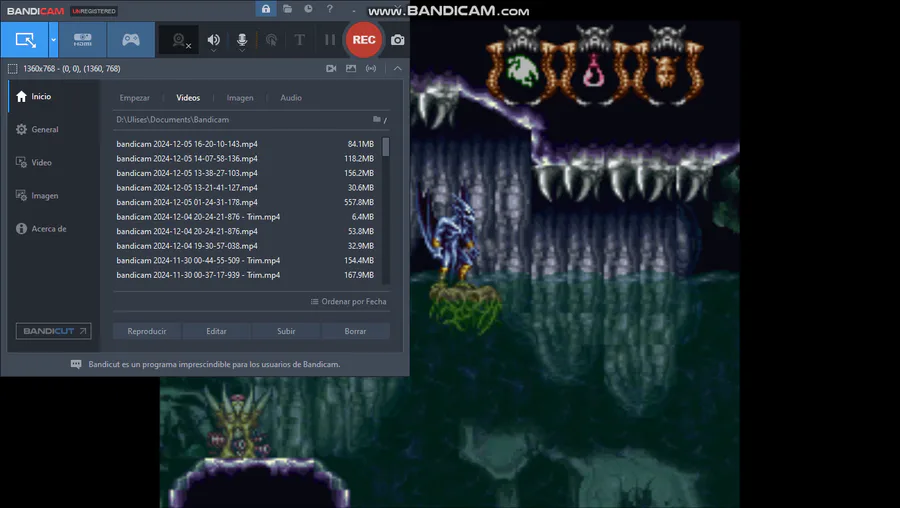900x508 pixels.
Task: Click the lock icon in title bar
Action: [266, 9]
